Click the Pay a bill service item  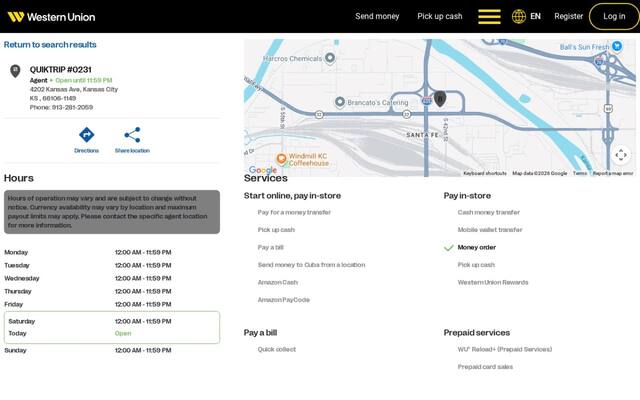click(270, 247)
